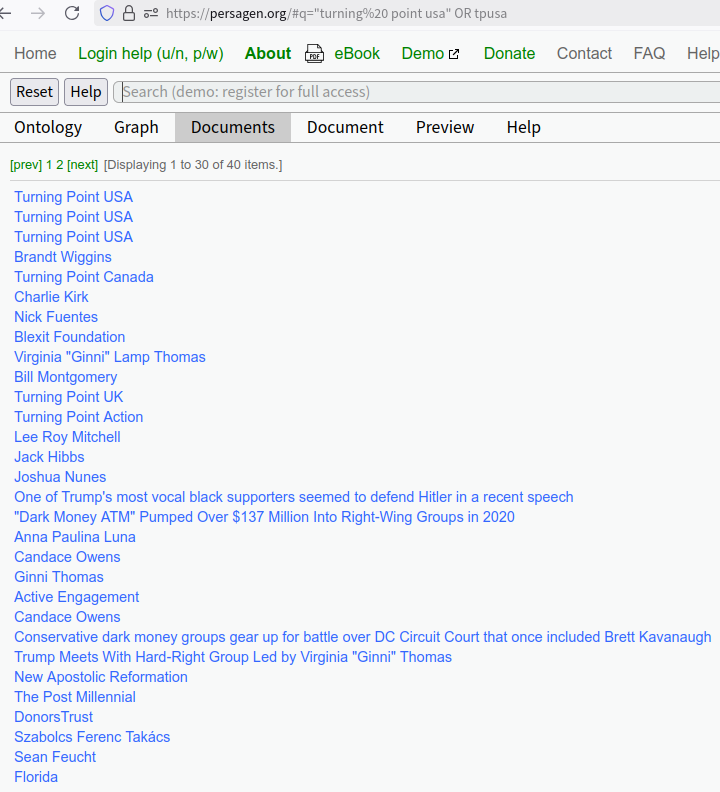Go back using the browser back arrow
The width and height of the screenshot is (720, 792).
point(5,13)
